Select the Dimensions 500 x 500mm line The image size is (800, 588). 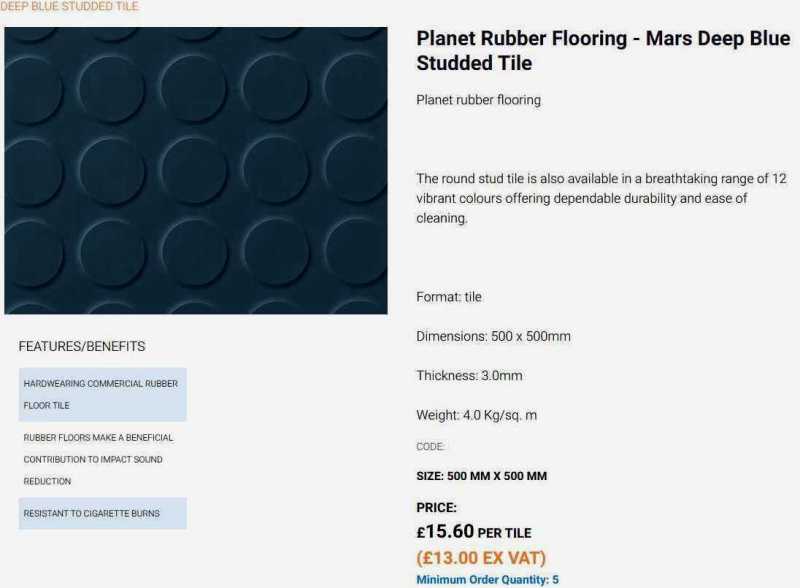[x=493, y=336]
